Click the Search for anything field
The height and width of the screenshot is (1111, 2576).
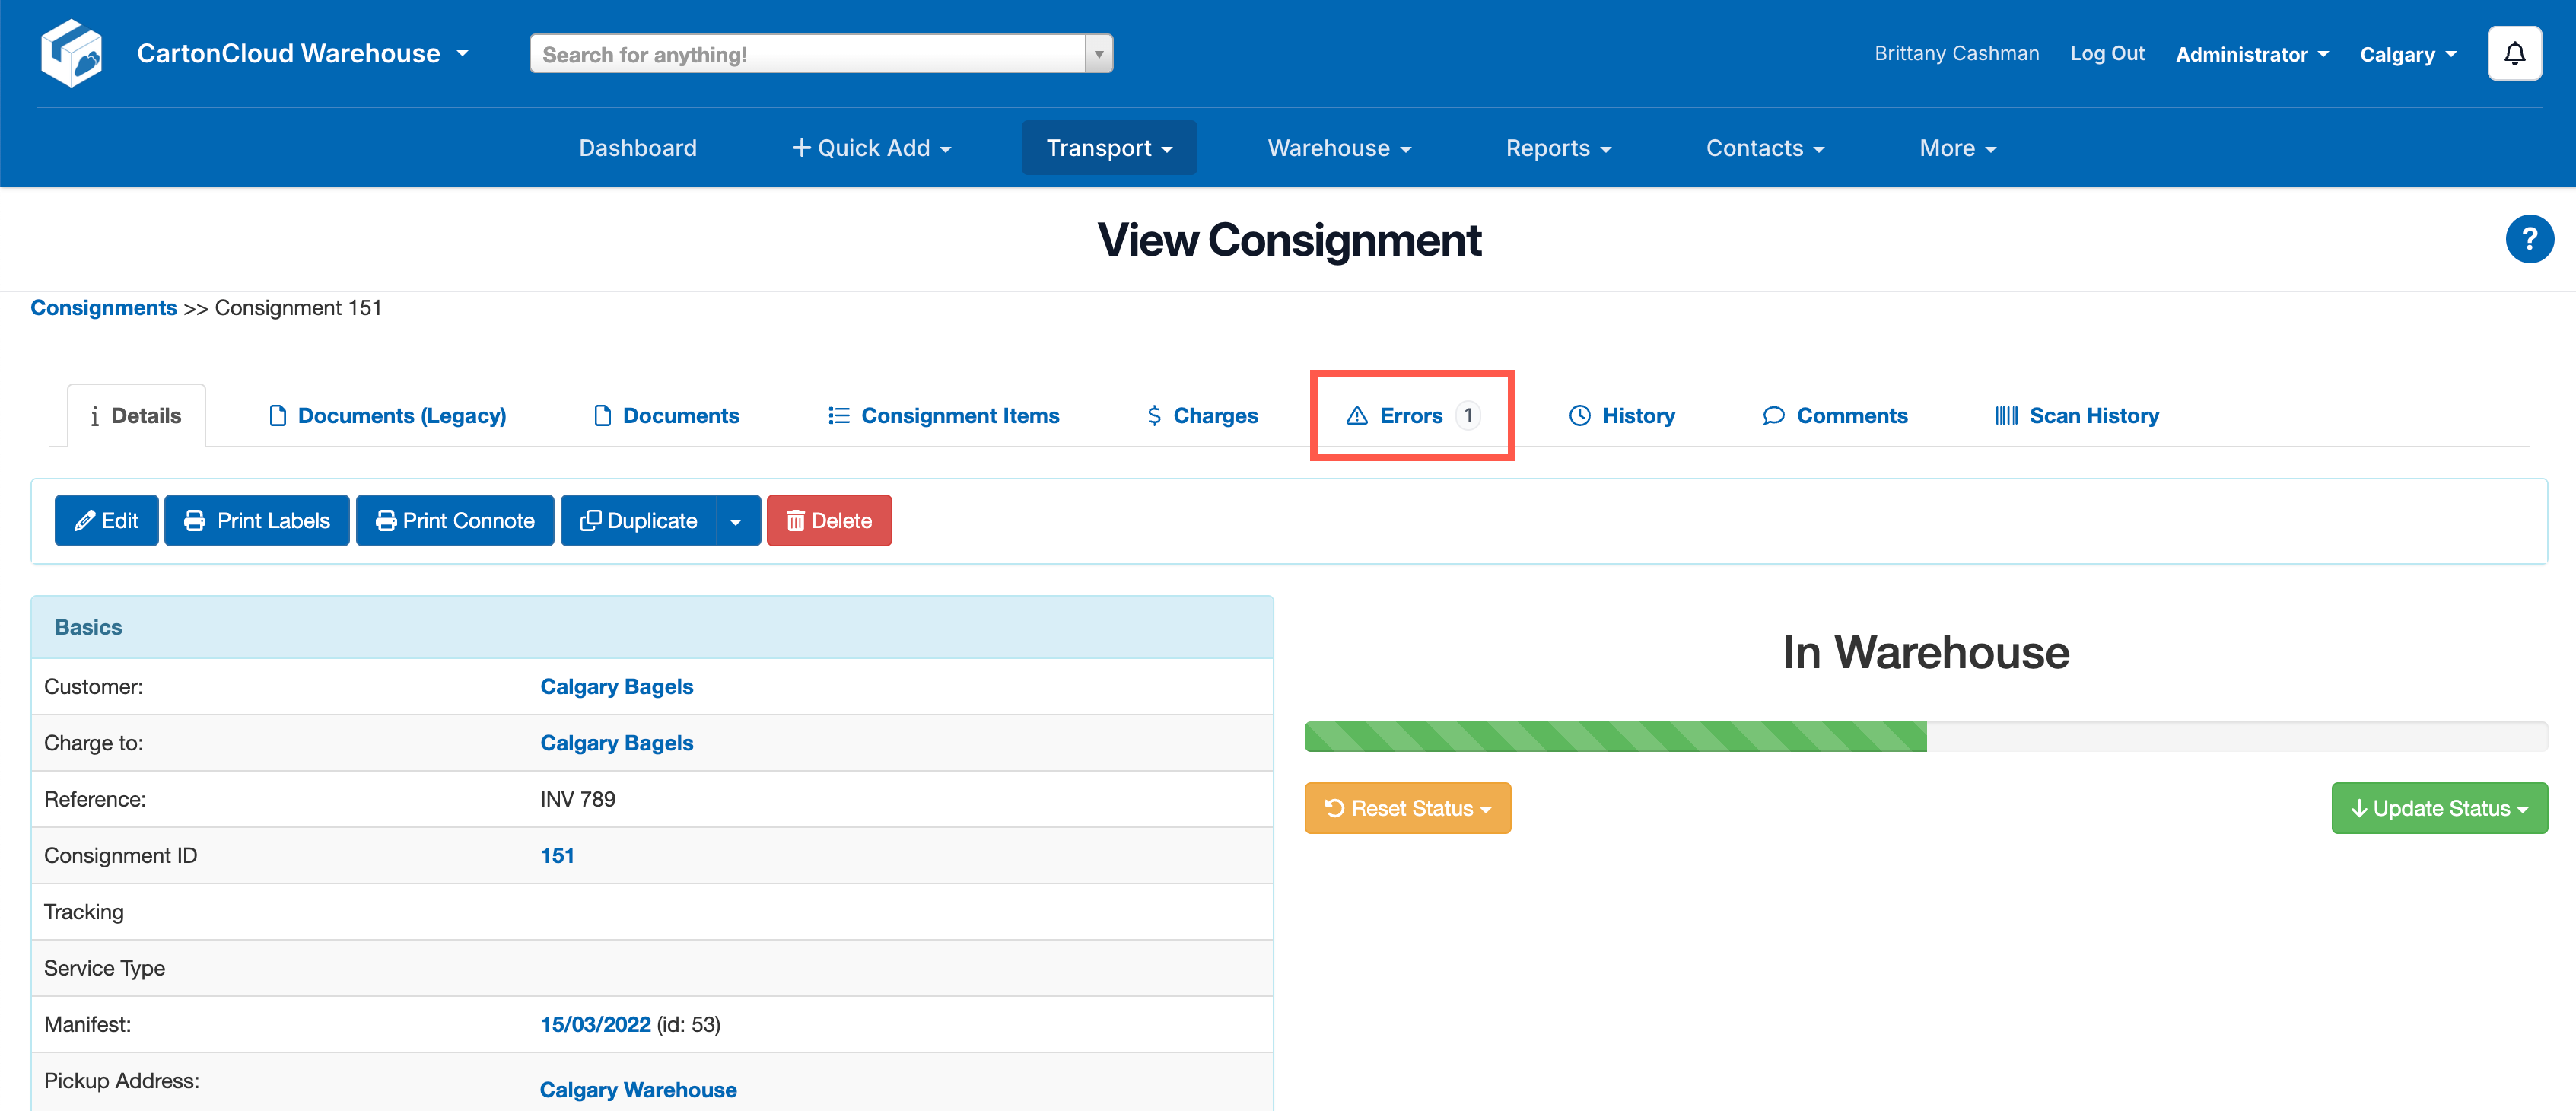pyautogui.click(x=806, y=54)
